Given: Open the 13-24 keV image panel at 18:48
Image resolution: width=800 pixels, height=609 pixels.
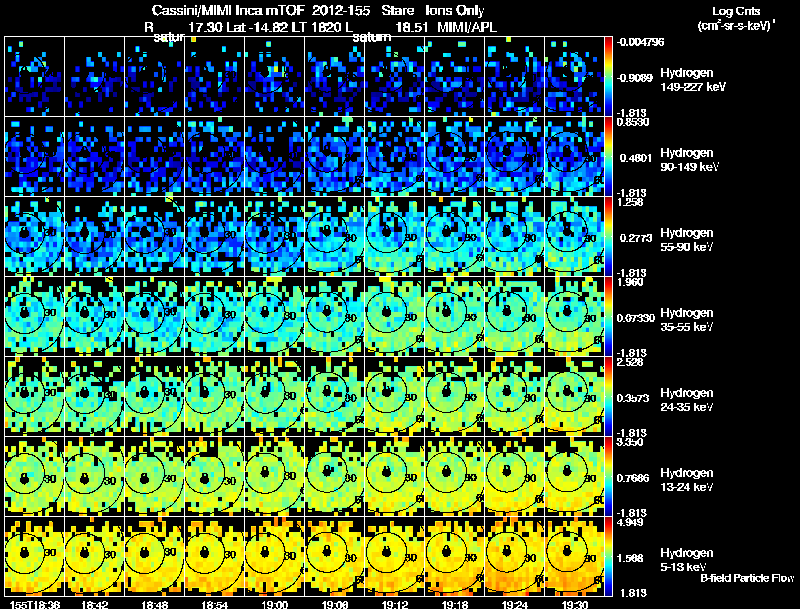Looking at the screenshot, I should 155,476.
